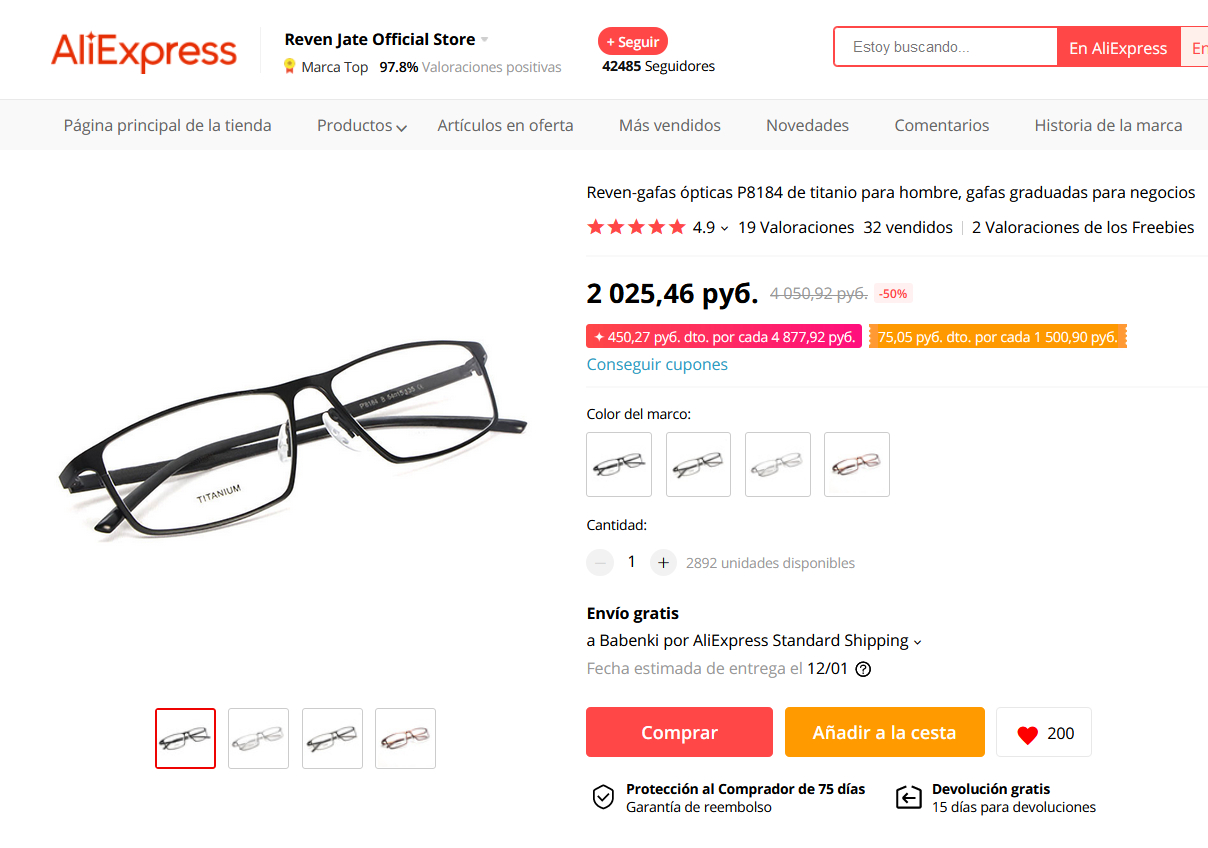Image resolution: width=1208 pixels, height=848 pixels.
Task: Click the delivery date help question icon
Action: pos(863,669)
